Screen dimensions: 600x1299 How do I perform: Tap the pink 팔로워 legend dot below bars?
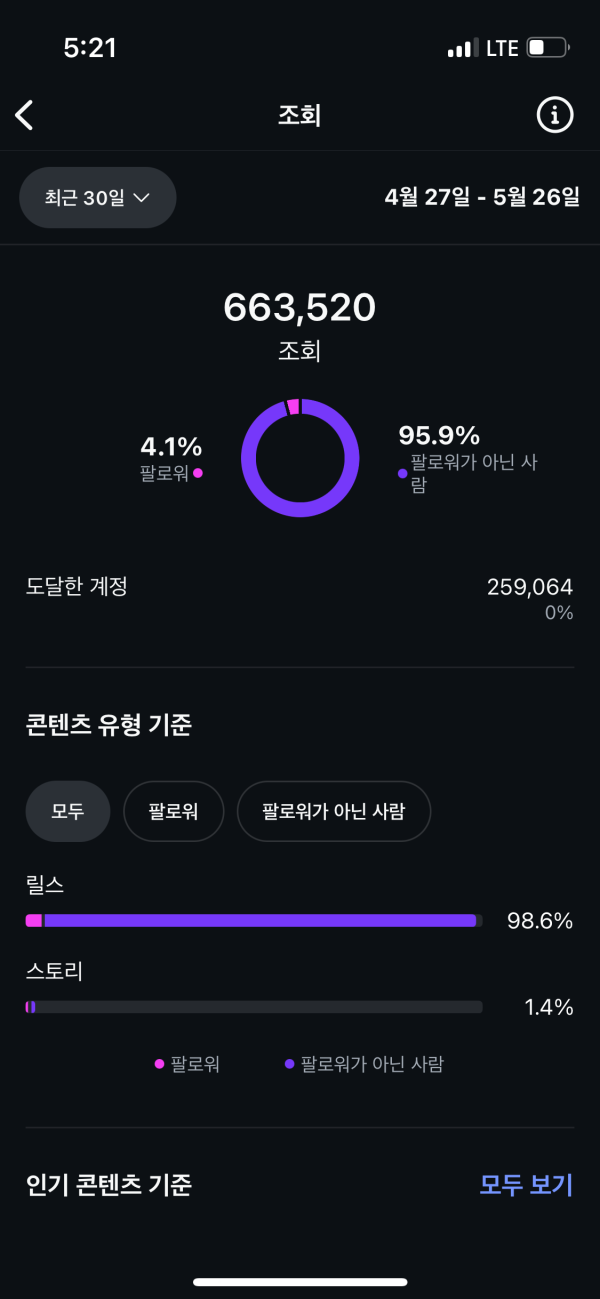pos(159,1064)
